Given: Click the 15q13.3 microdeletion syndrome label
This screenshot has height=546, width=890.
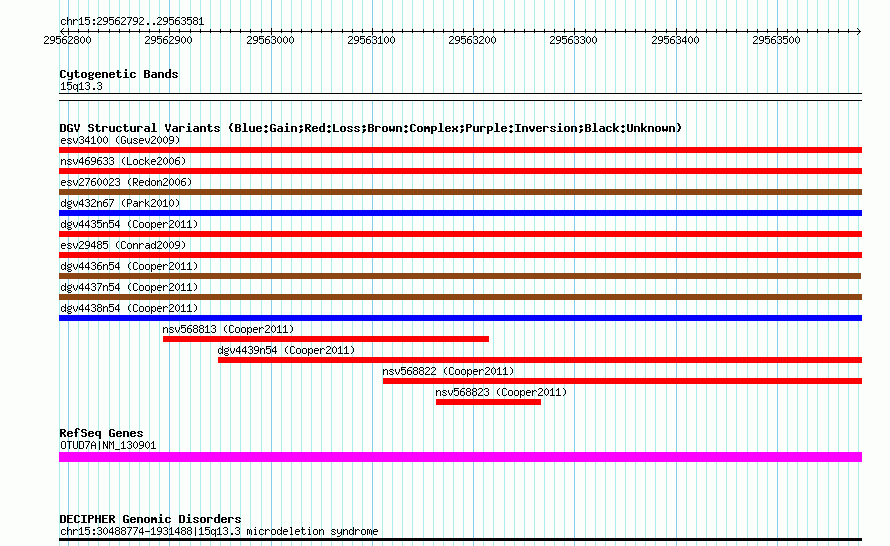Looking at the screenshot, I should [219, 532].
